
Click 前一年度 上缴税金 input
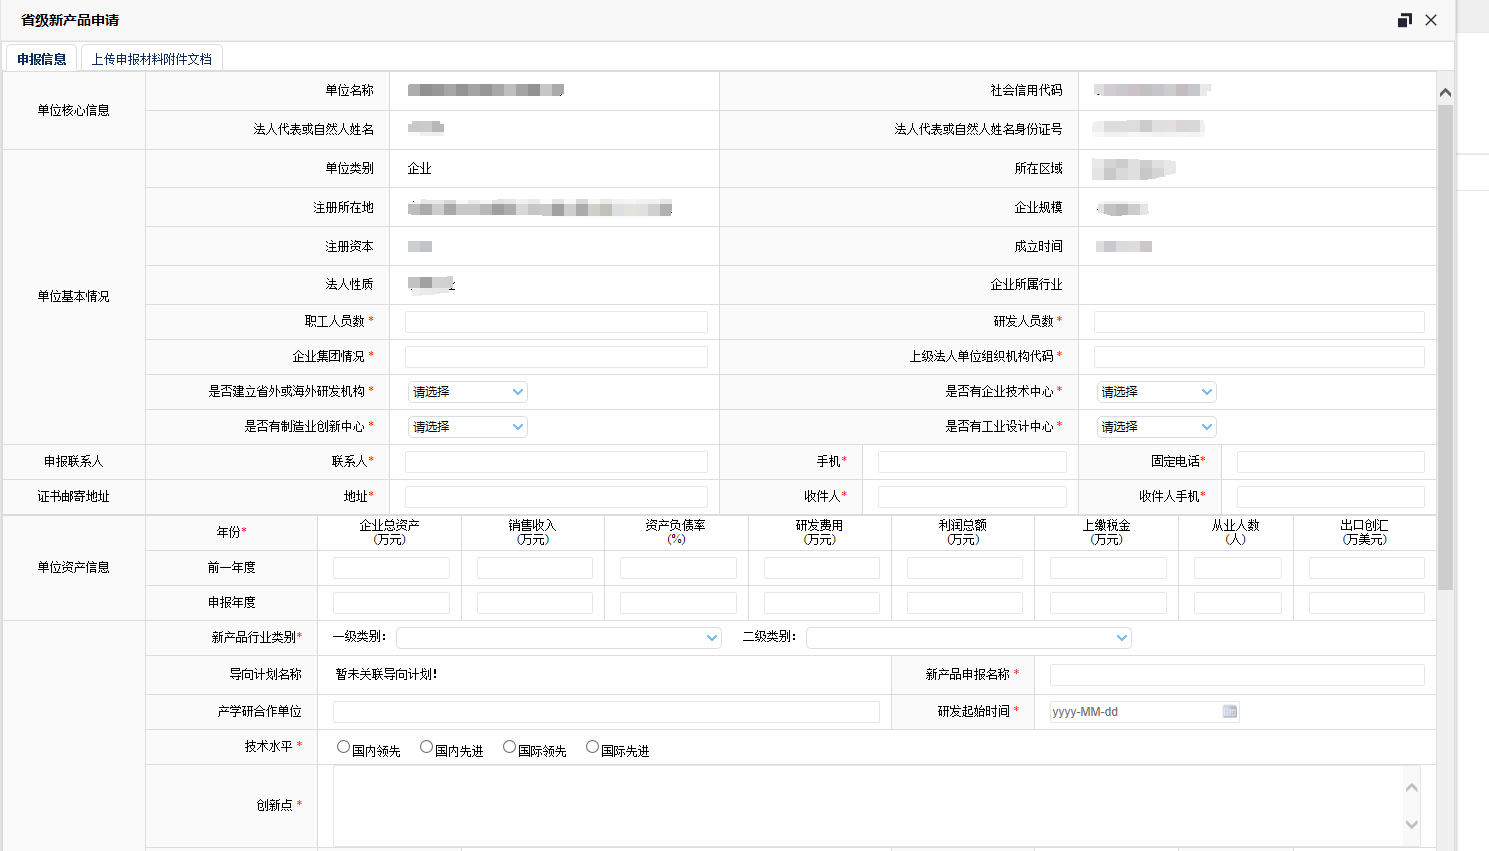coord(1108,568)
